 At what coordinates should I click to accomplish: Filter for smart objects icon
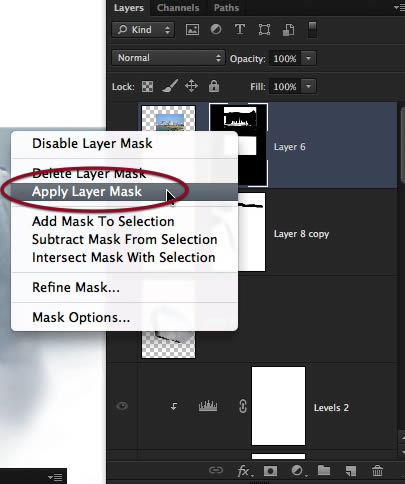[x=288, y=30]
